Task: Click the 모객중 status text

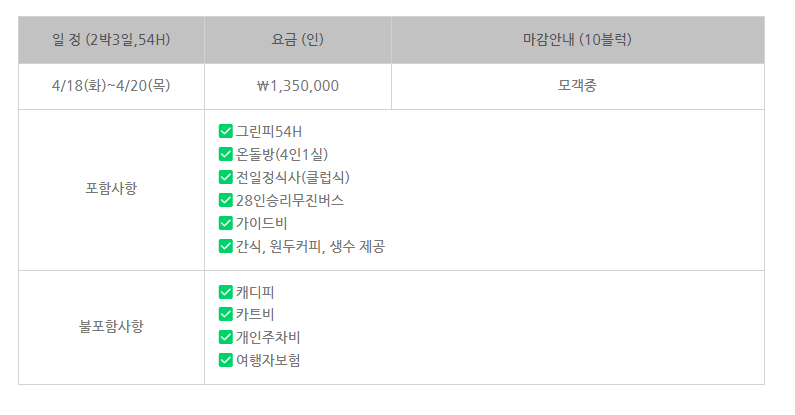Action: point(577,86)
